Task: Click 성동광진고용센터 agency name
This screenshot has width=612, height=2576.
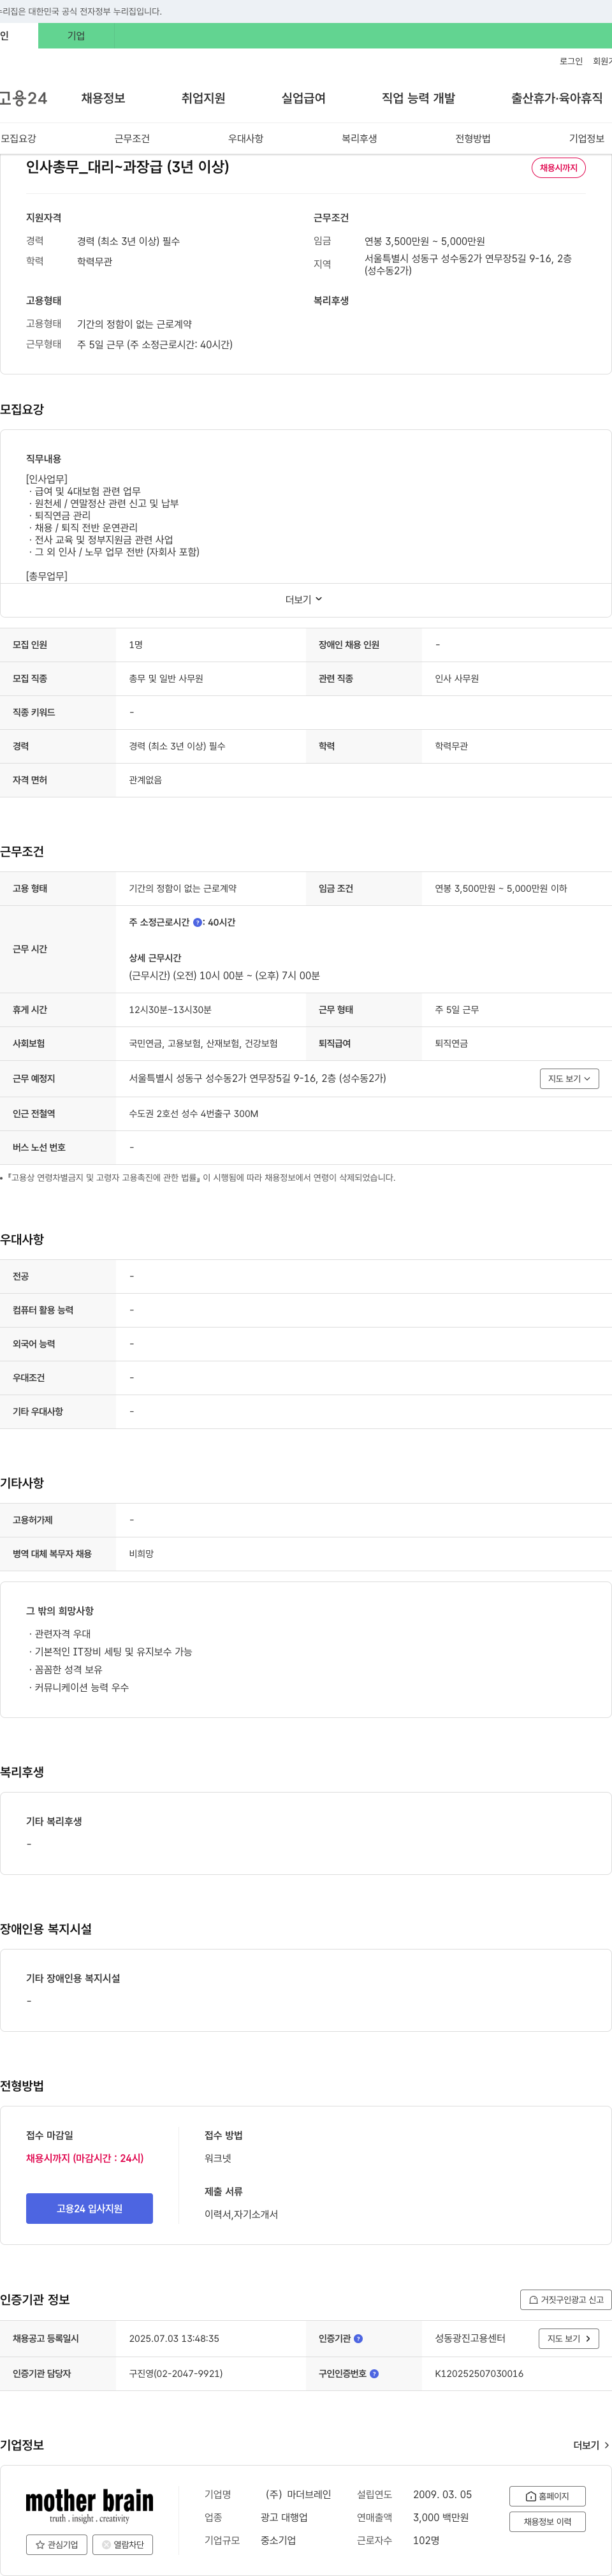Action: tap(470, 2339)
